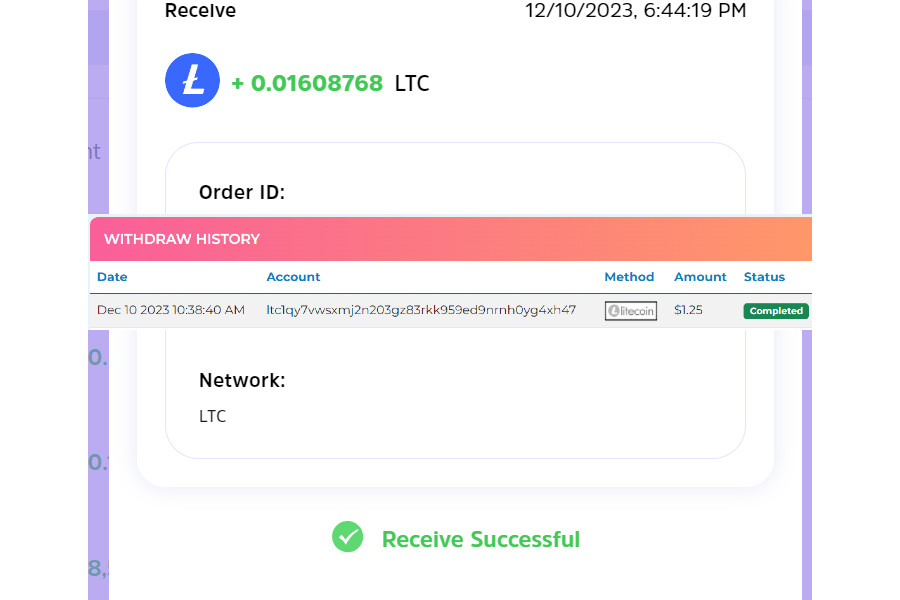Click the Order ID label
900x600 pixels.
[x=242, y=192]
